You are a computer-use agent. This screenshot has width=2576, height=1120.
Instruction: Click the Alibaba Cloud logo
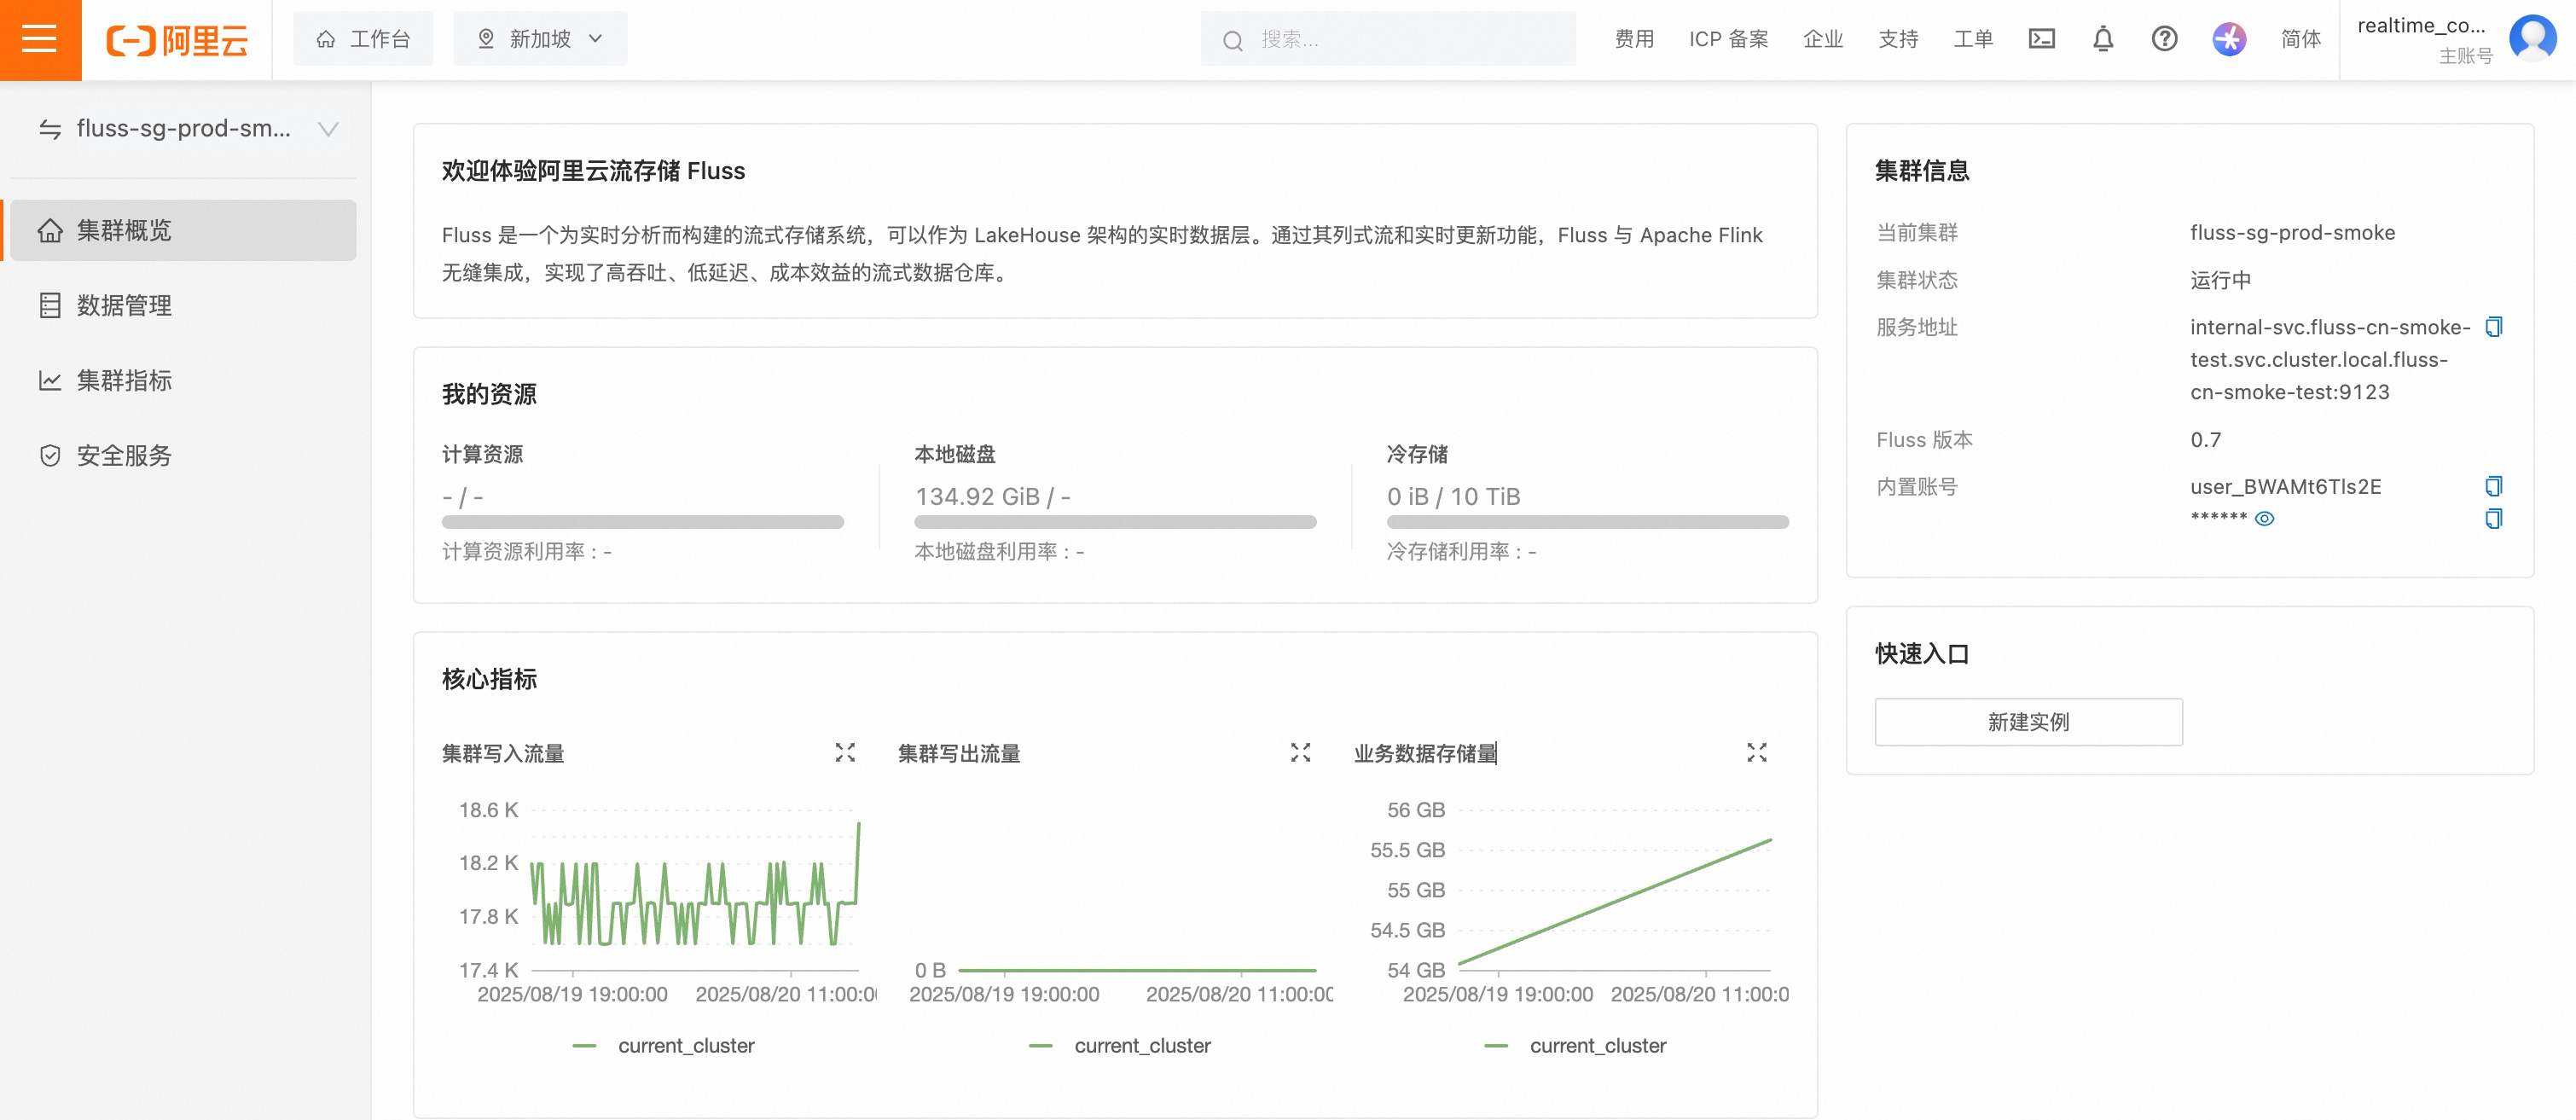[177, 40]
